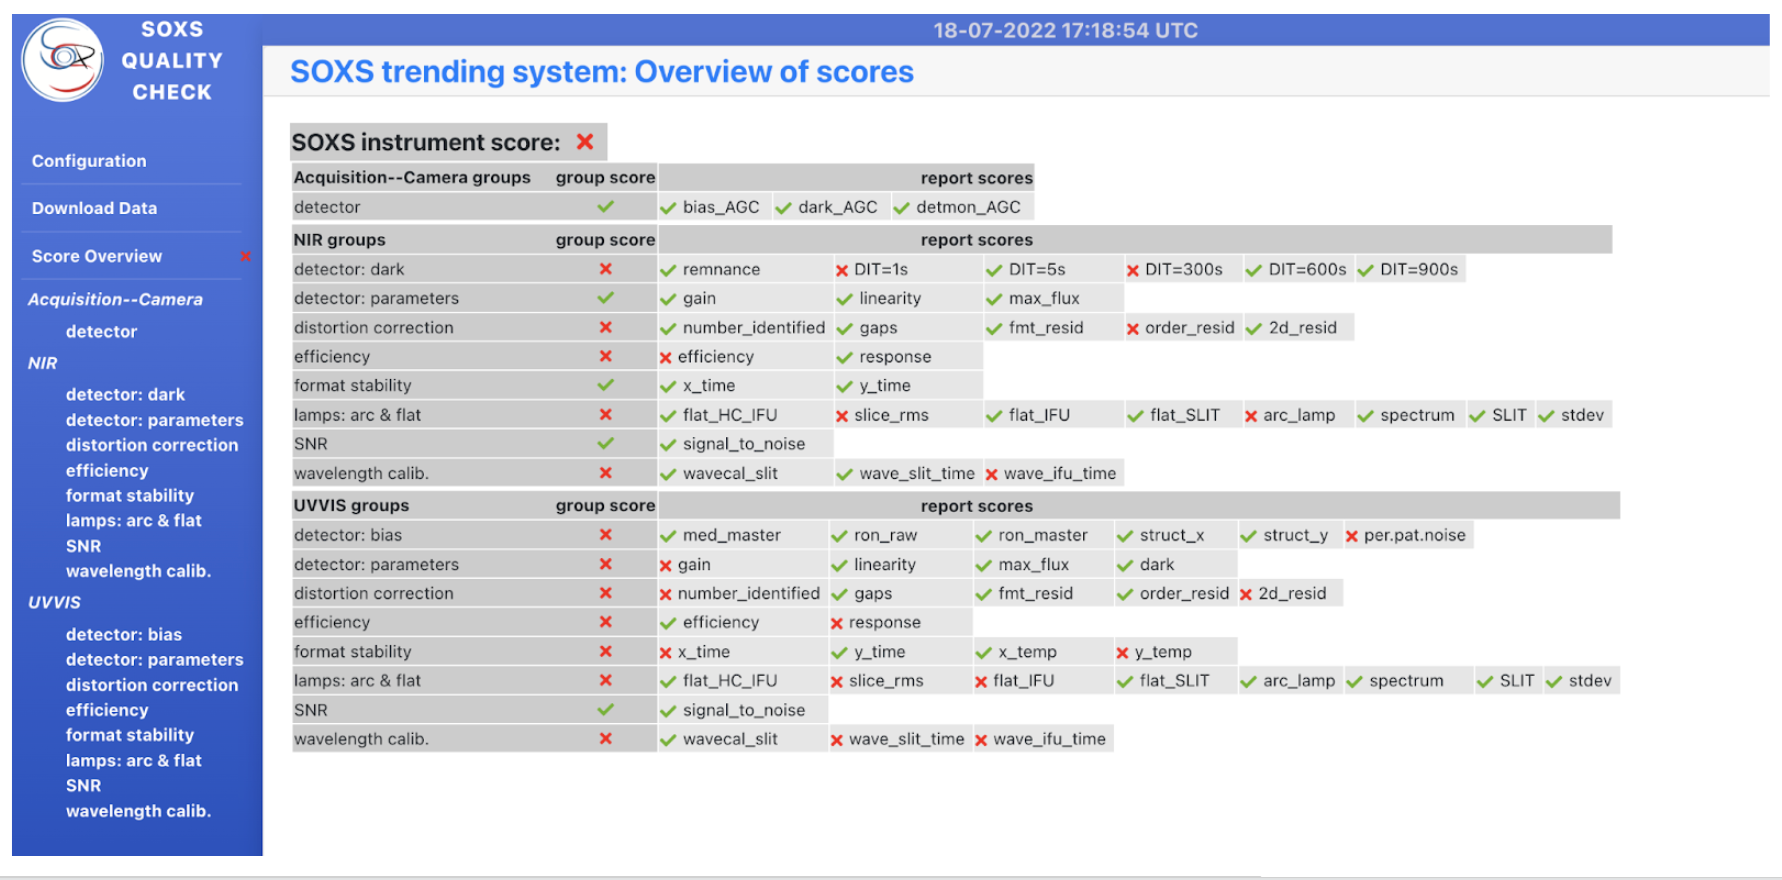Open the dark_AGC report score

(x=838, y=207)
